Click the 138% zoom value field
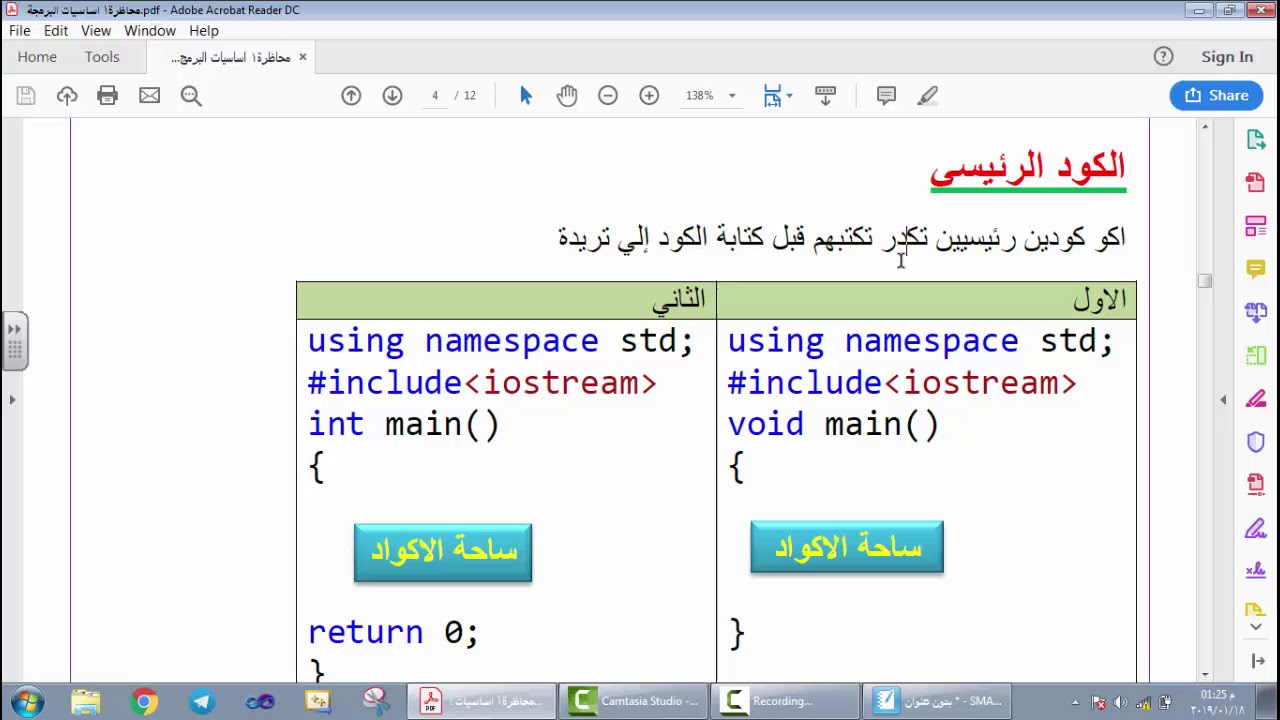The width and height of the screenshot is (1280, 720). click(700, 95)
